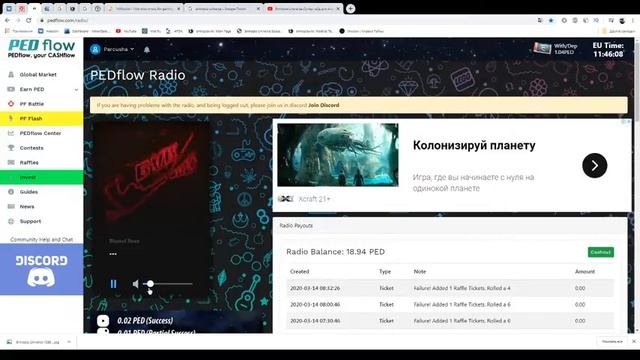Open PF Battle page
The height and width of the screenshot is (360, 640).
[32, 104]
